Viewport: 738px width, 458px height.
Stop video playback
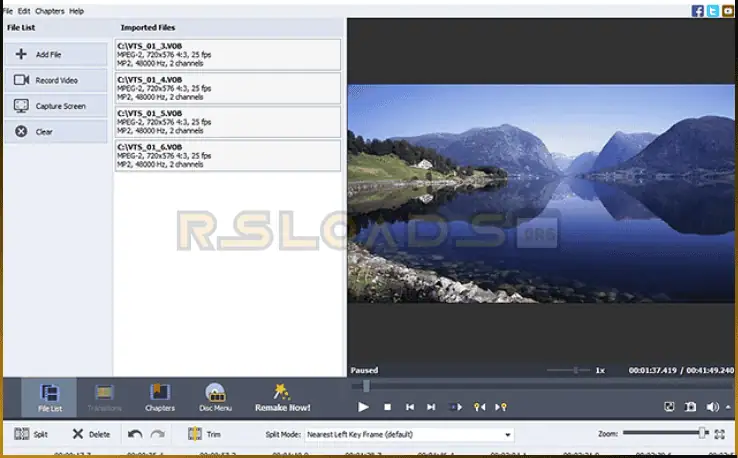point(388,407)
